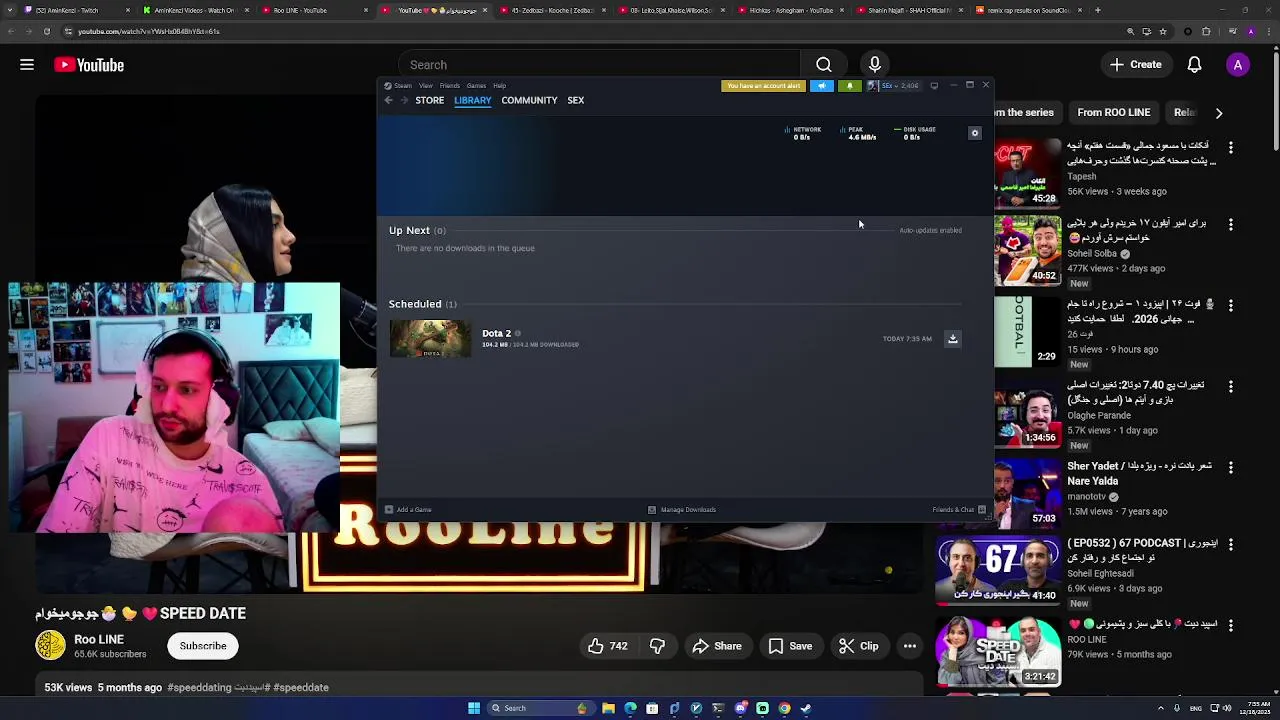Open Discord from the taskbar
Image resolution: width=1280 pixels, height=720 pixels.
click(740, 708)
